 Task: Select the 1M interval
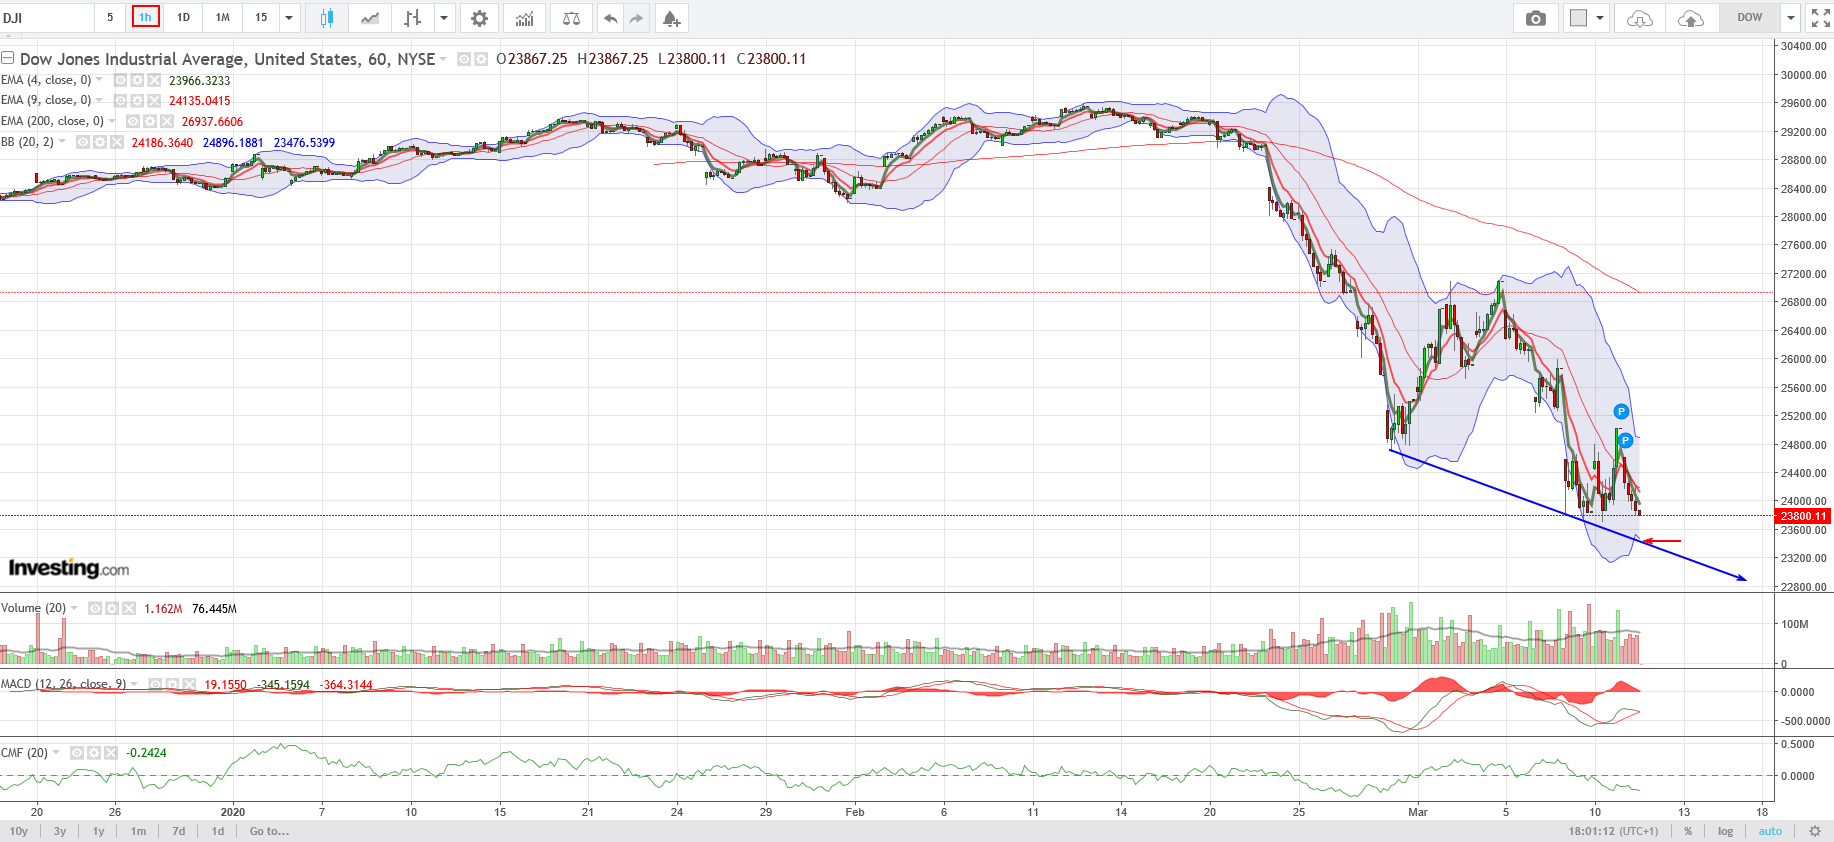click(223, 18)
